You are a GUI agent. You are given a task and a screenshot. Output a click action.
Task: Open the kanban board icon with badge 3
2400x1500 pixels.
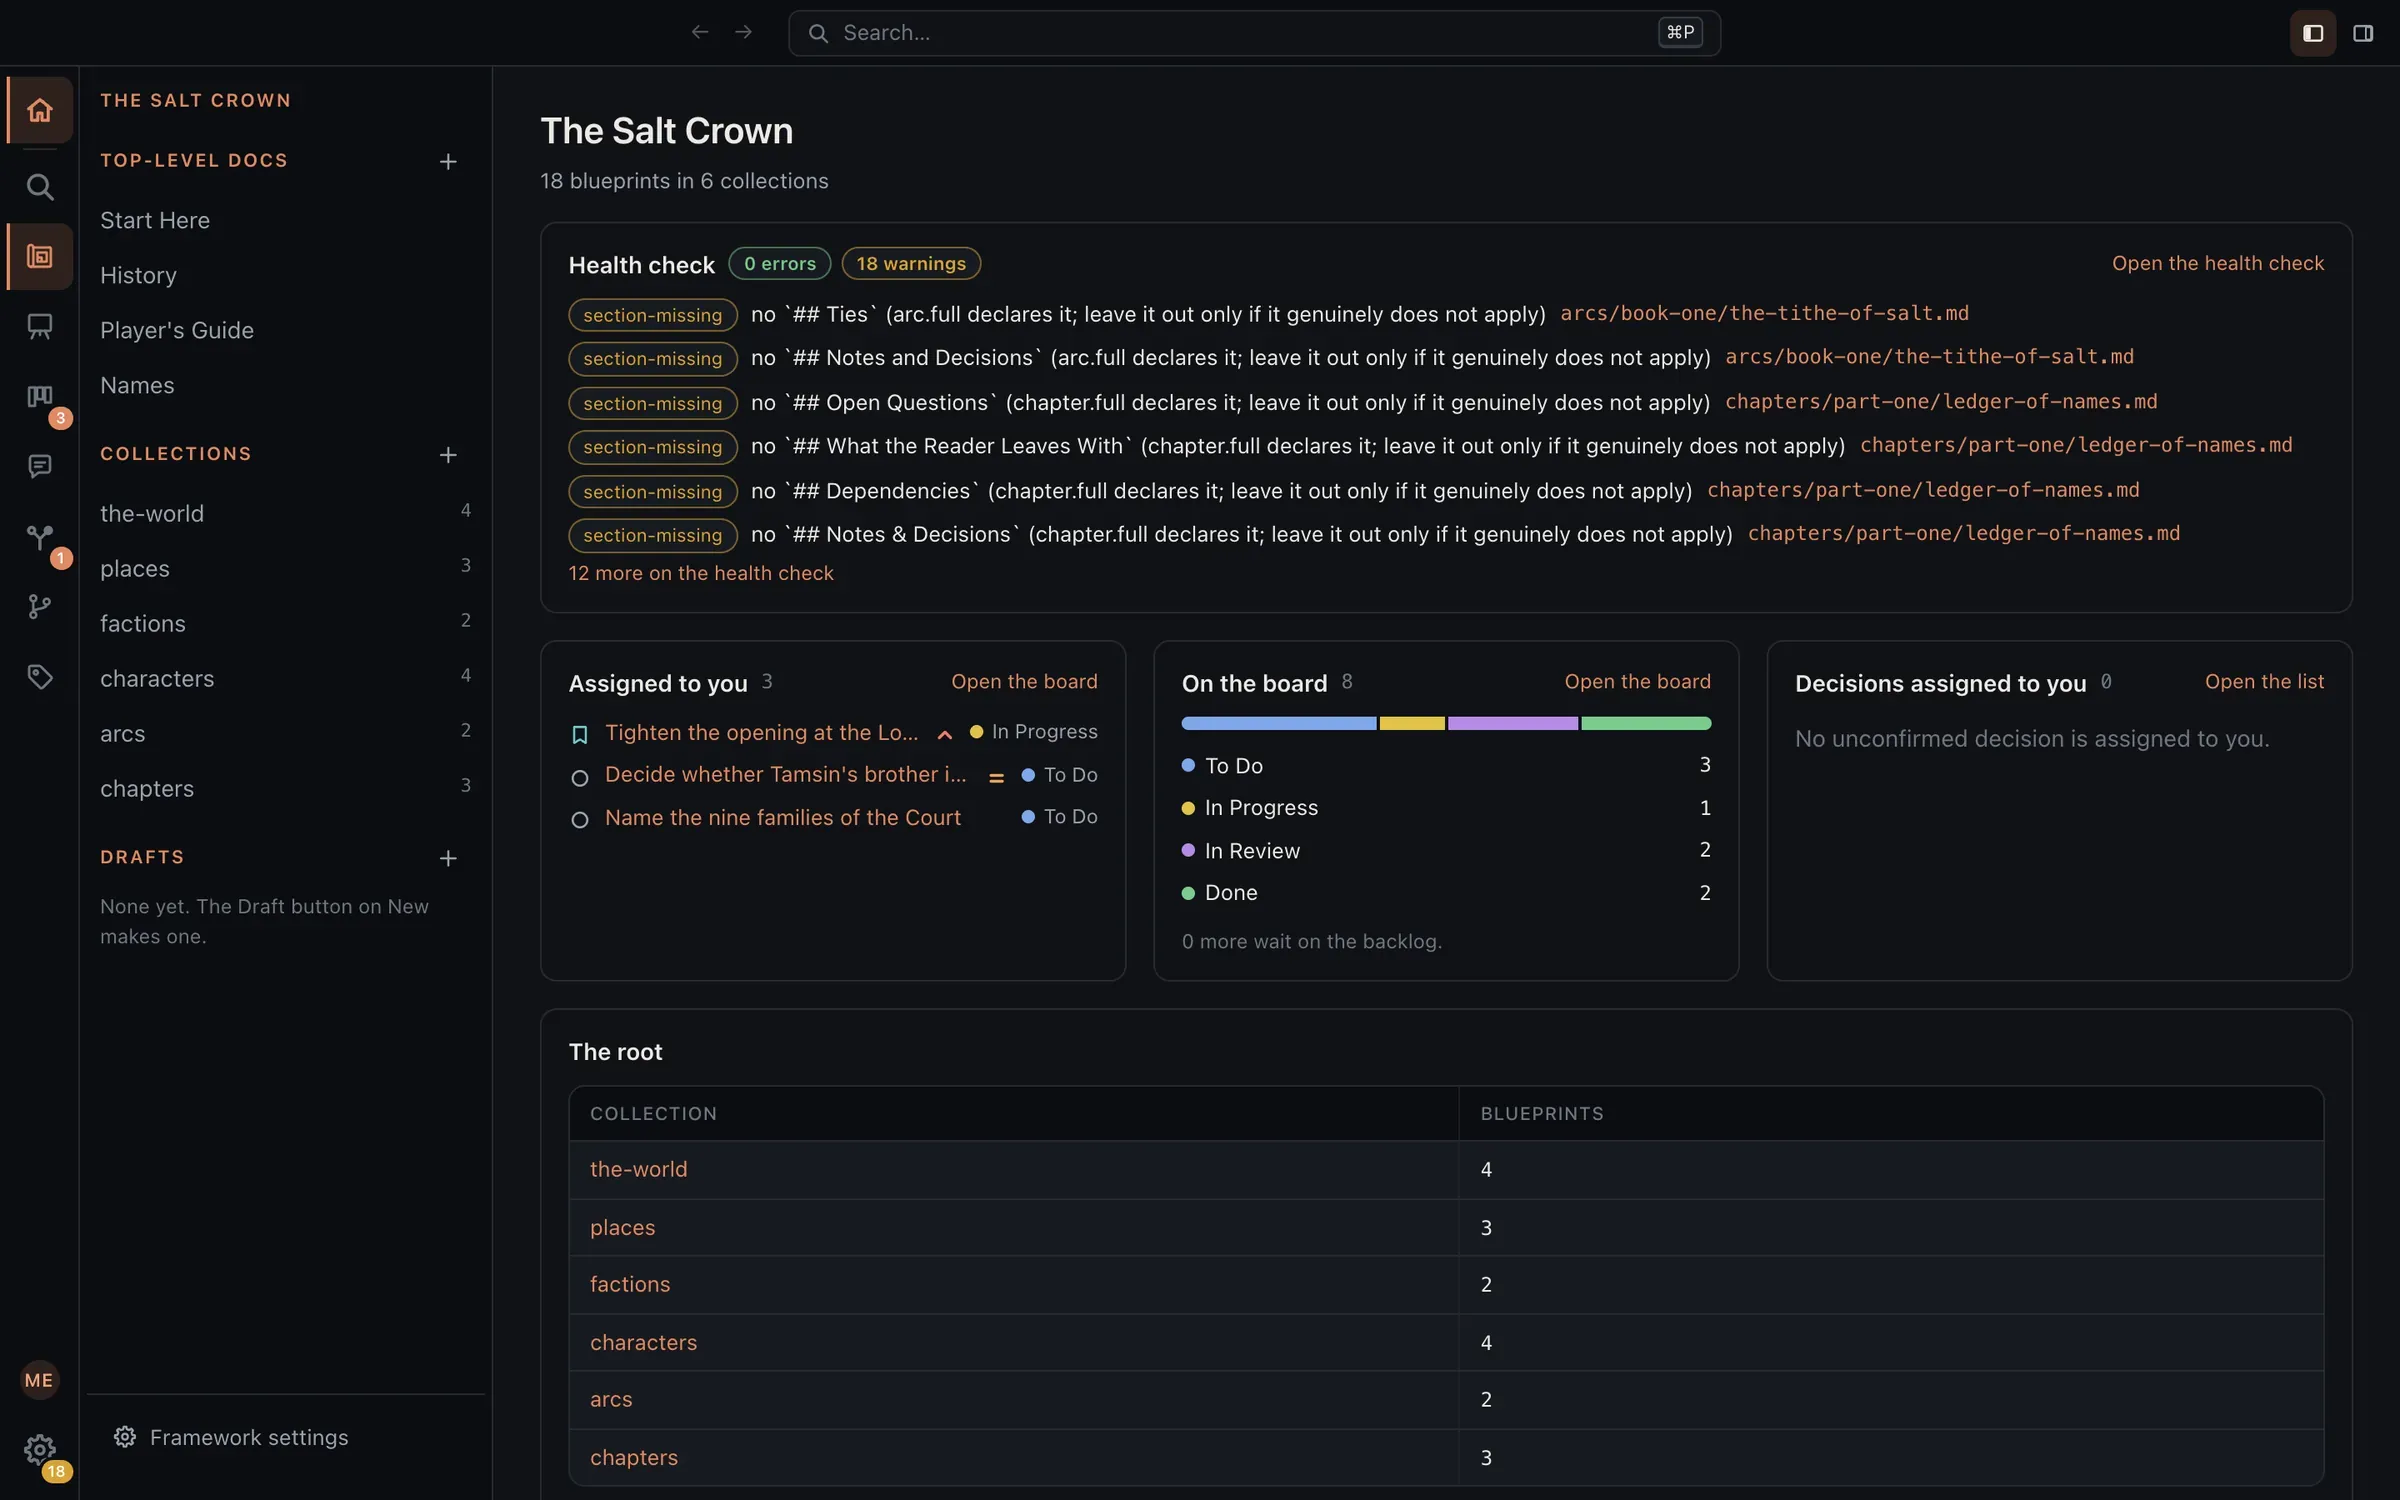[x=40, y=397]
